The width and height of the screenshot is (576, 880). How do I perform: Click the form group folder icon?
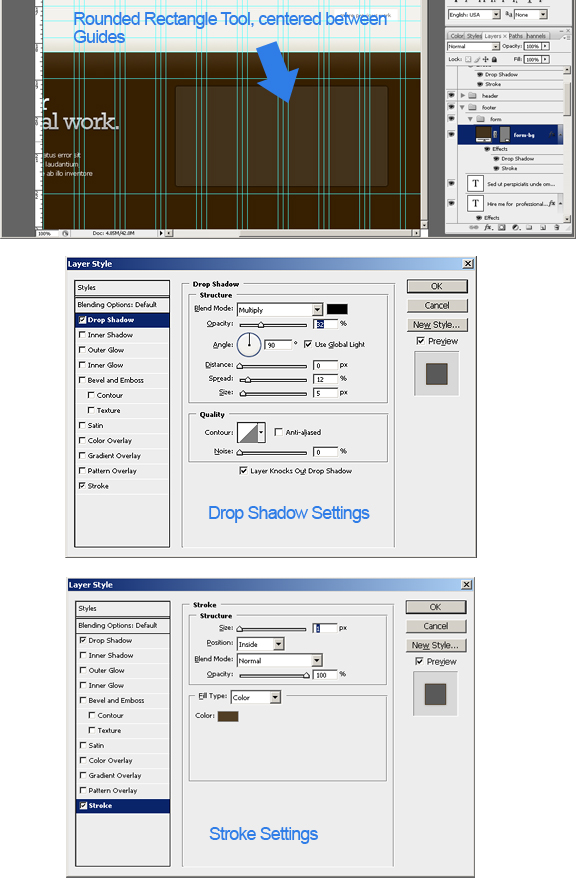pos(481,119)
